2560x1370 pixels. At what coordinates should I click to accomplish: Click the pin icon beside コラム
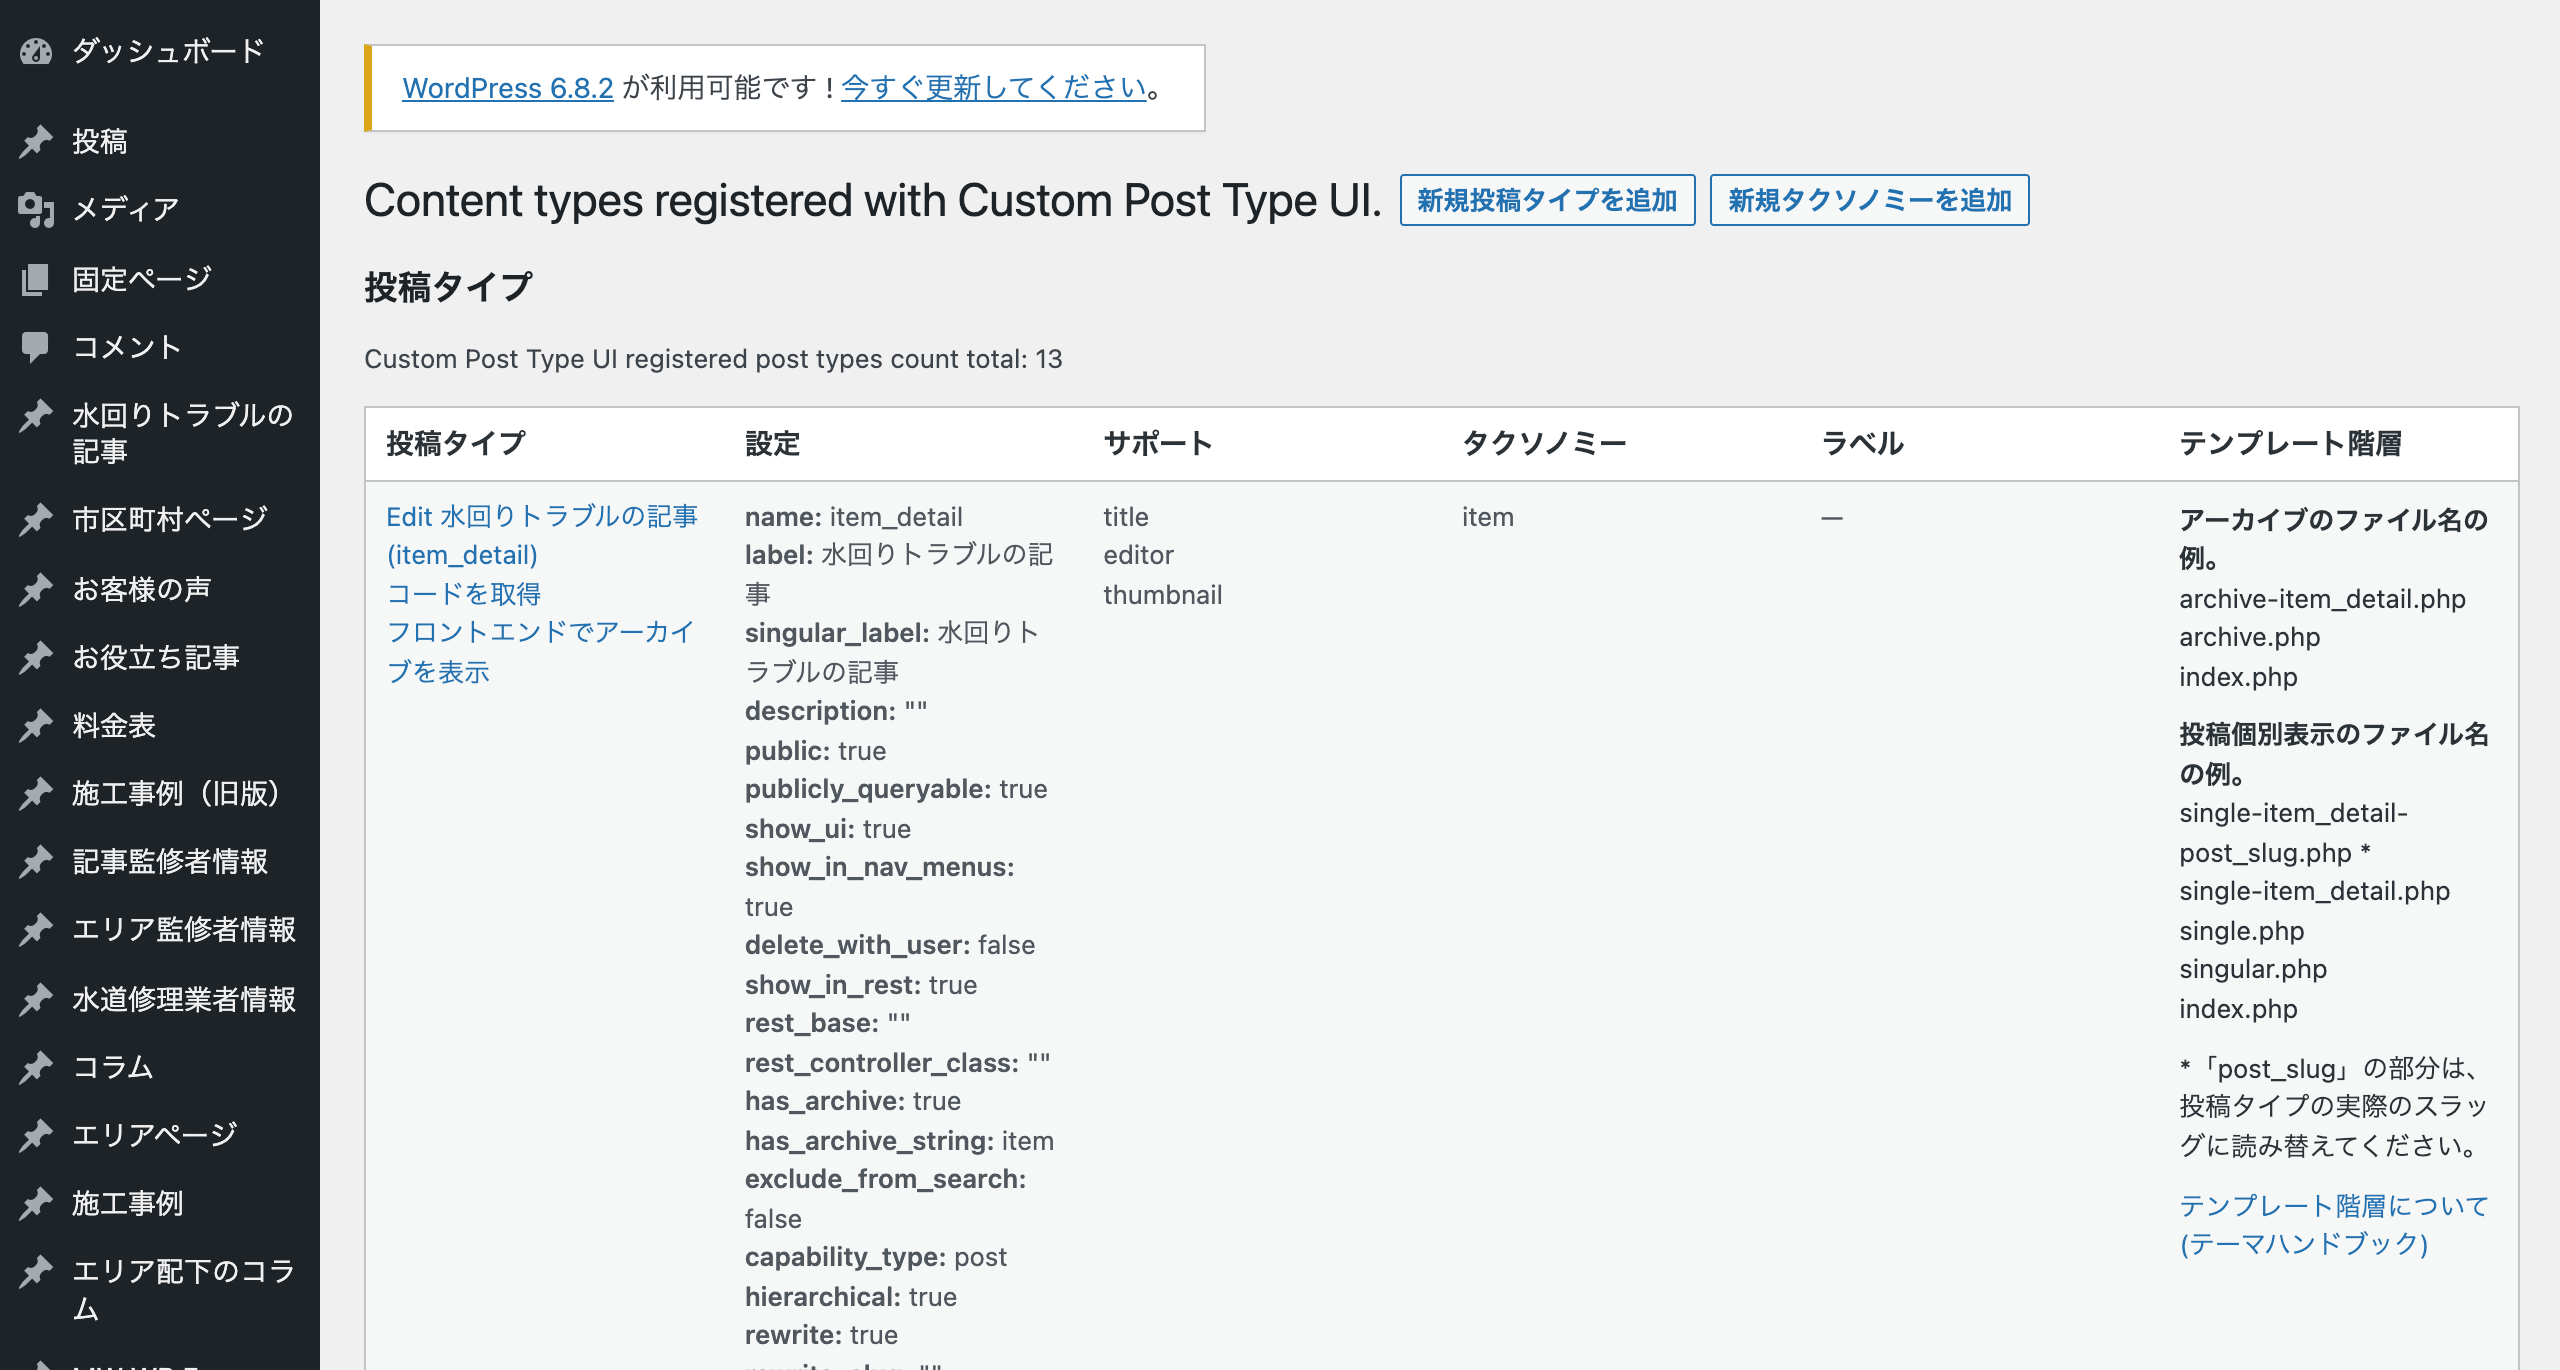(36, 1067)
